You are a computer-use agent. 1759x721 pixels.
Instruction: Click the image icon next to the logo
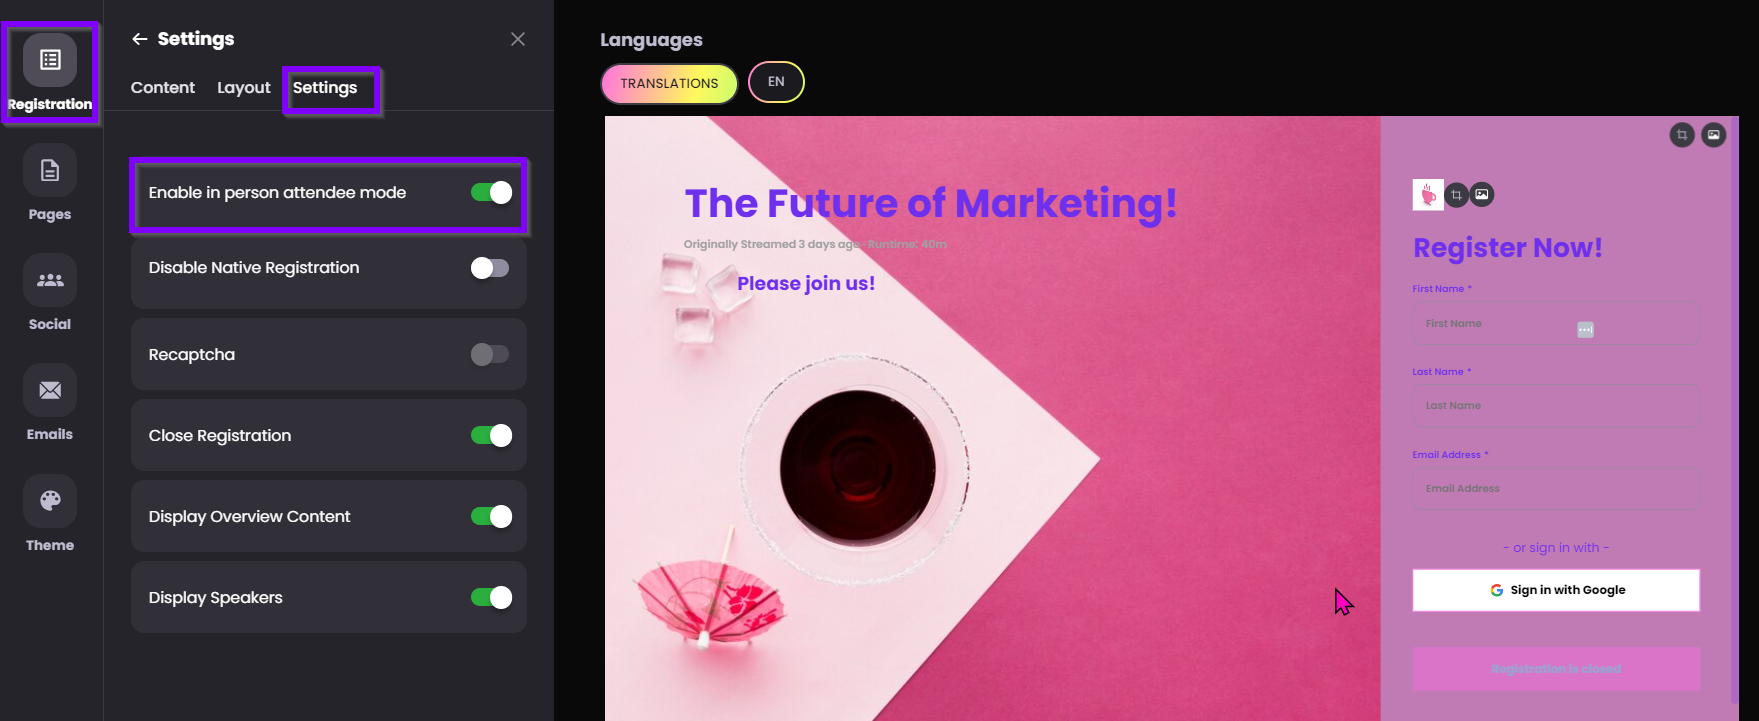[x=1482, y=194]
